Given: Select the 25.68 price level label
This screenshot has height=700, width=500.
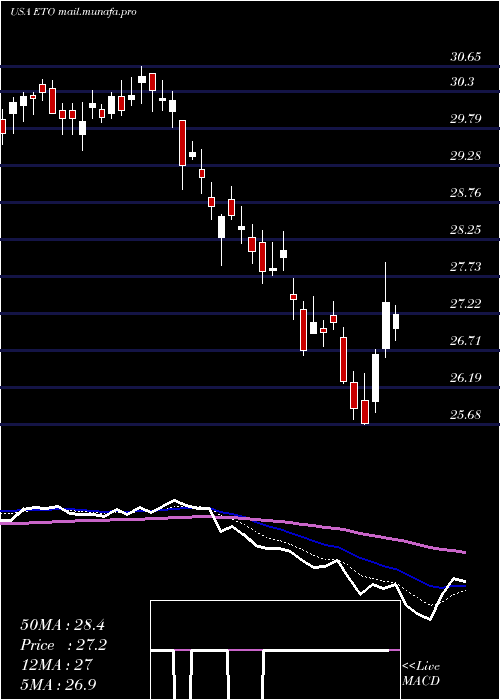Looking at the screenshot, I should (x=466, y=415).
